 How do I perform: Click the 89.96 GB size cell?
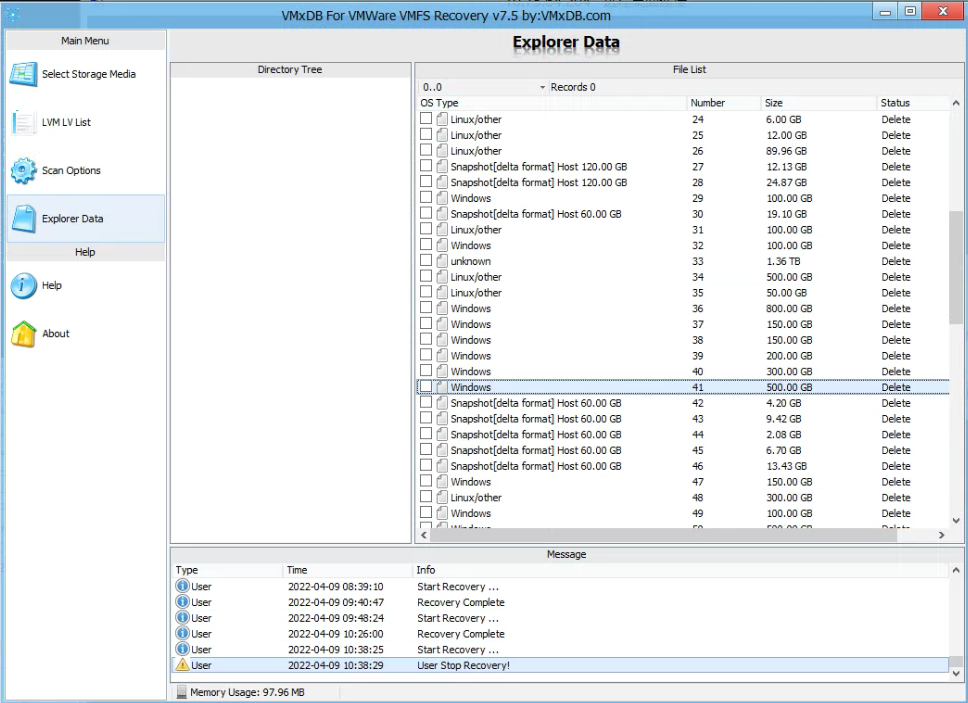click(x=786, y=151)
